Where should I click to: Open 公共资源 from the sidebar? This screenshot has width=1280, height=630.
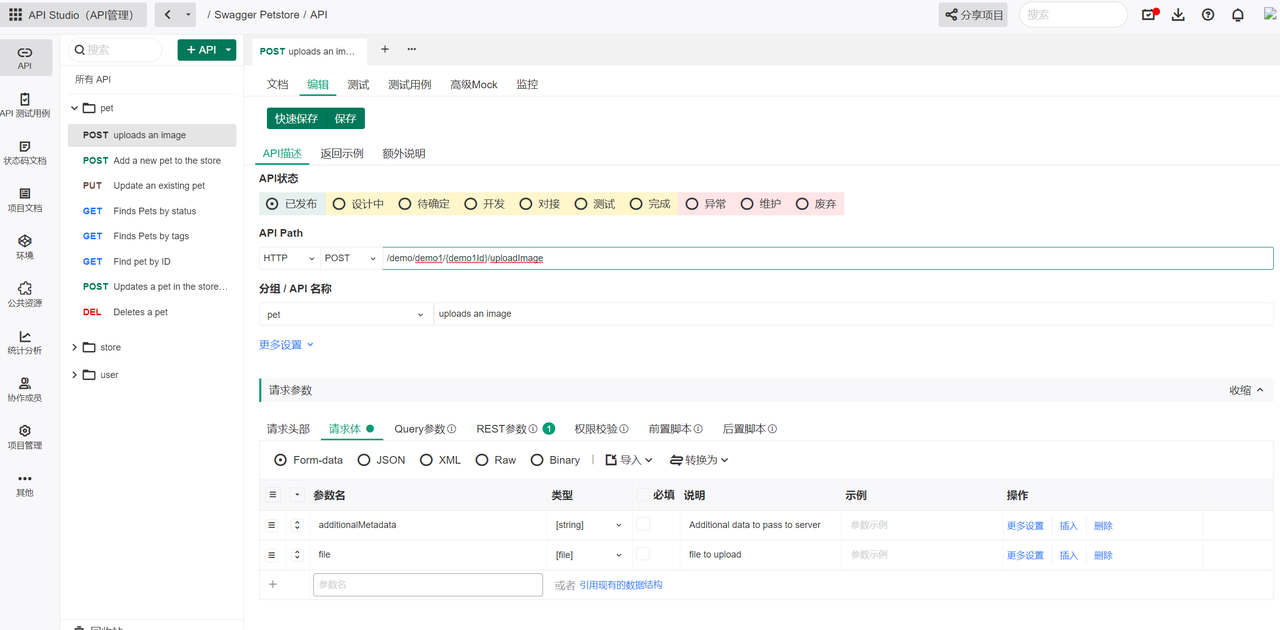(25, 293)
